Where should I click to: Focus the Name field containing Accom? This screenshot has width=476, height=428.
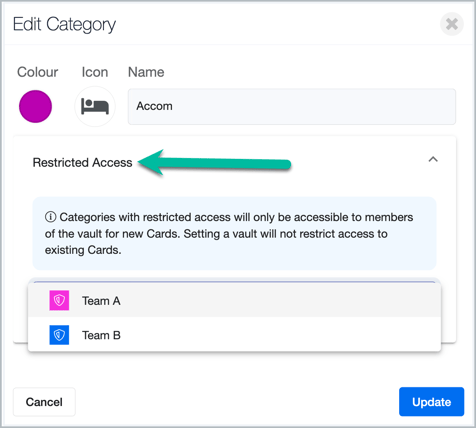pos(292,107)
